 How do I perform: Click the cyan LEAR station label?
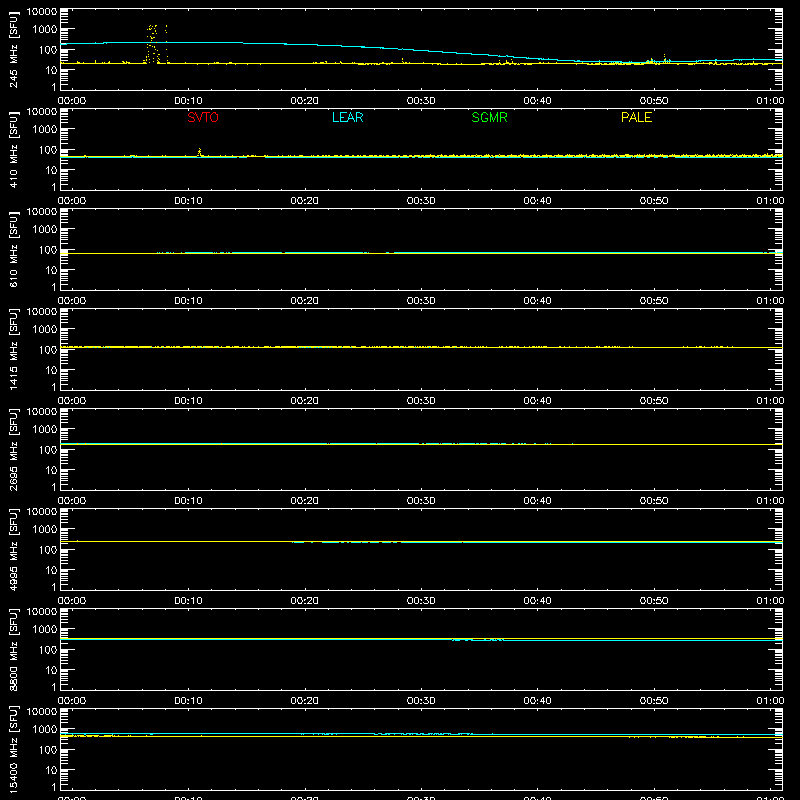[347, 117]
